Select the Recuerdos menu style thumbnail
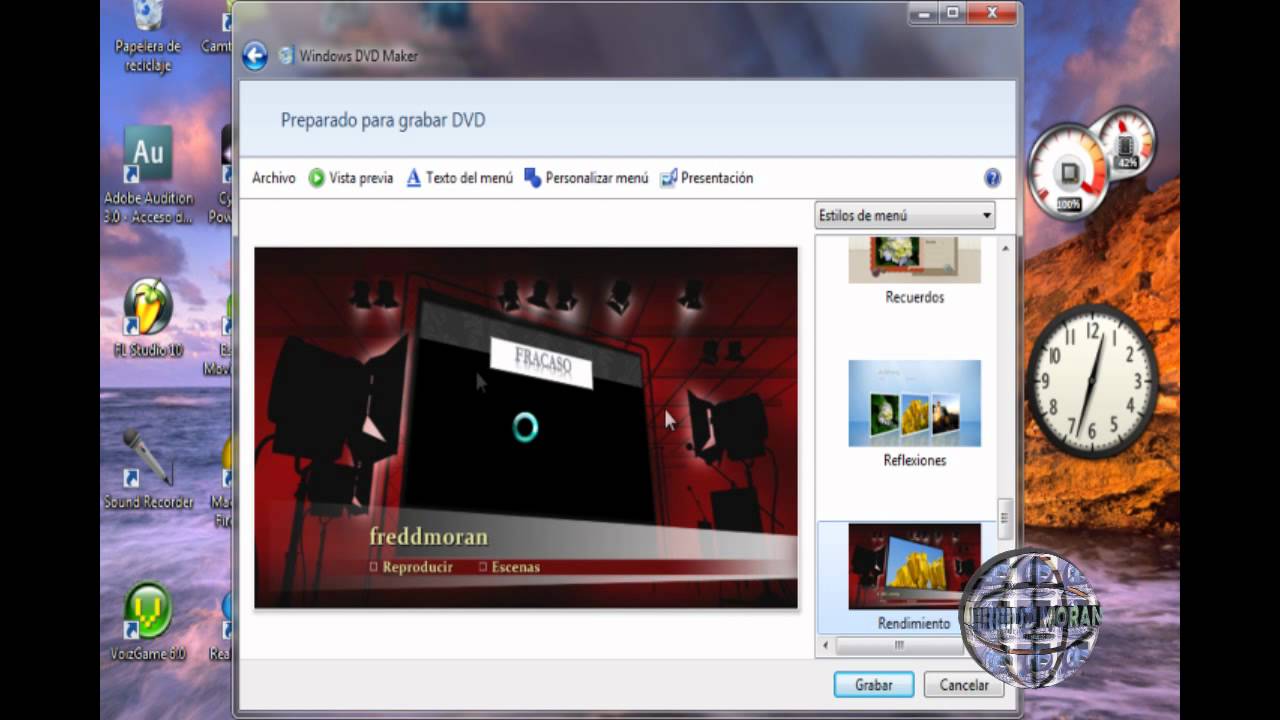 [x=915, y=260]
